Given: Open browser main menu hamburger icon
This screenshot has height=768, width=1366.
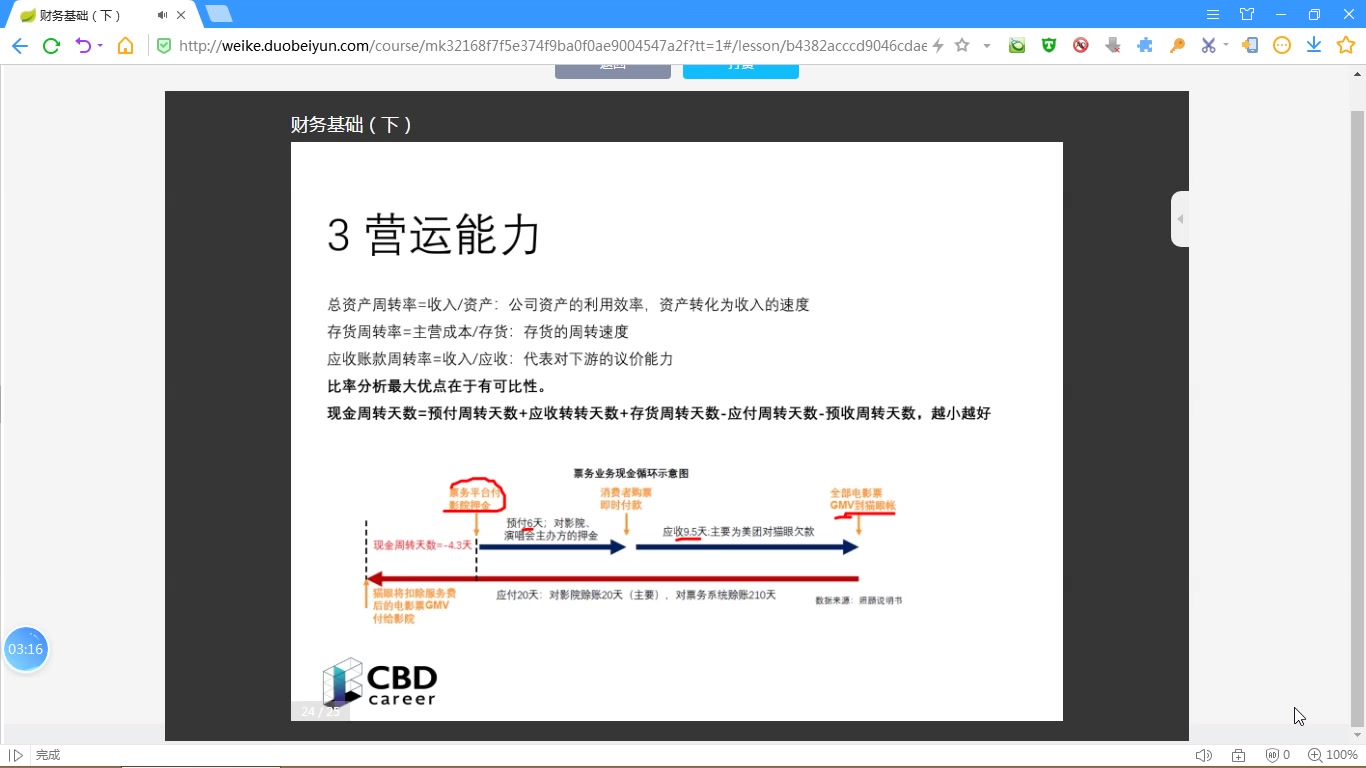Looking at the screenshot, I should coord(1213,14).
